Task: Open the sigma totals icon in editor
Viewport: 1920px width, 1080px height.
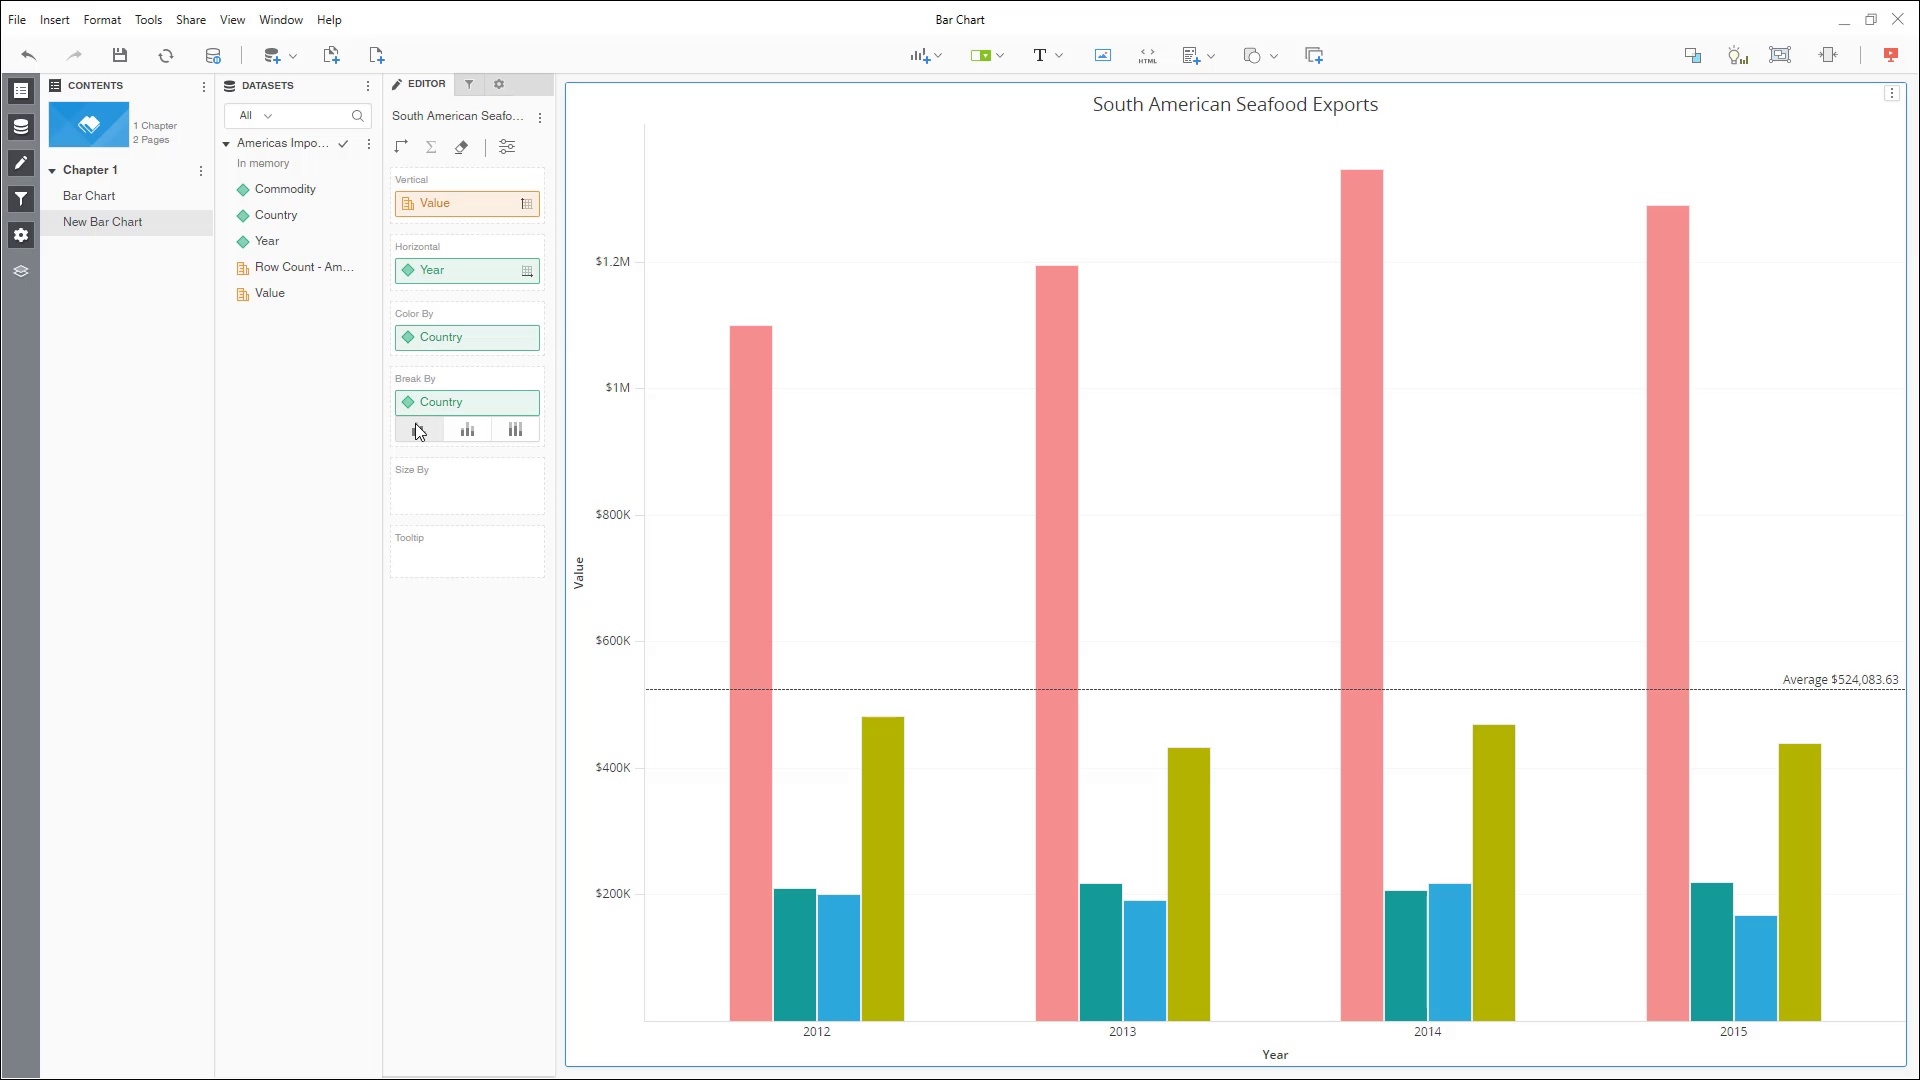Action: click(431, 147)
